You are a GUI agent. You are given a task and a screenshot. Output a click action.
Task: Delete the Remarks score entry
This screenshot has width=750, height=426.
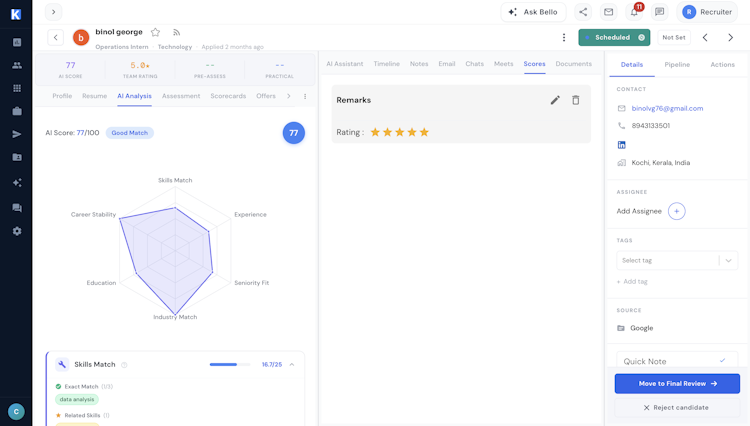576,100
